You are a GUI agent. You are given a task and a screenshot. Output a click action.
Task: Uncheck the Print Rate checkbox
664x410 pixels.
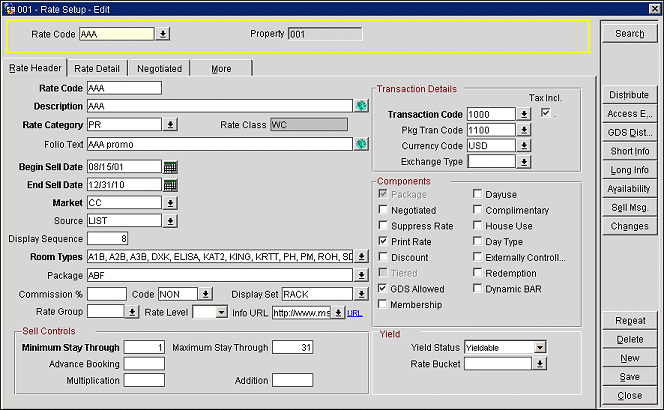pos(384,242)
